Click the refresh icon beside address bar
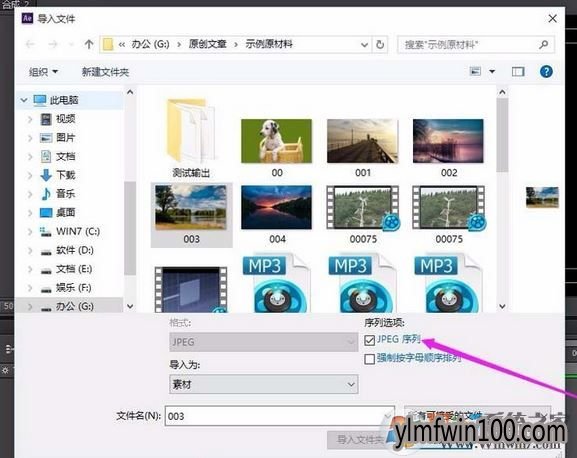577x458 pixels. 380,45
